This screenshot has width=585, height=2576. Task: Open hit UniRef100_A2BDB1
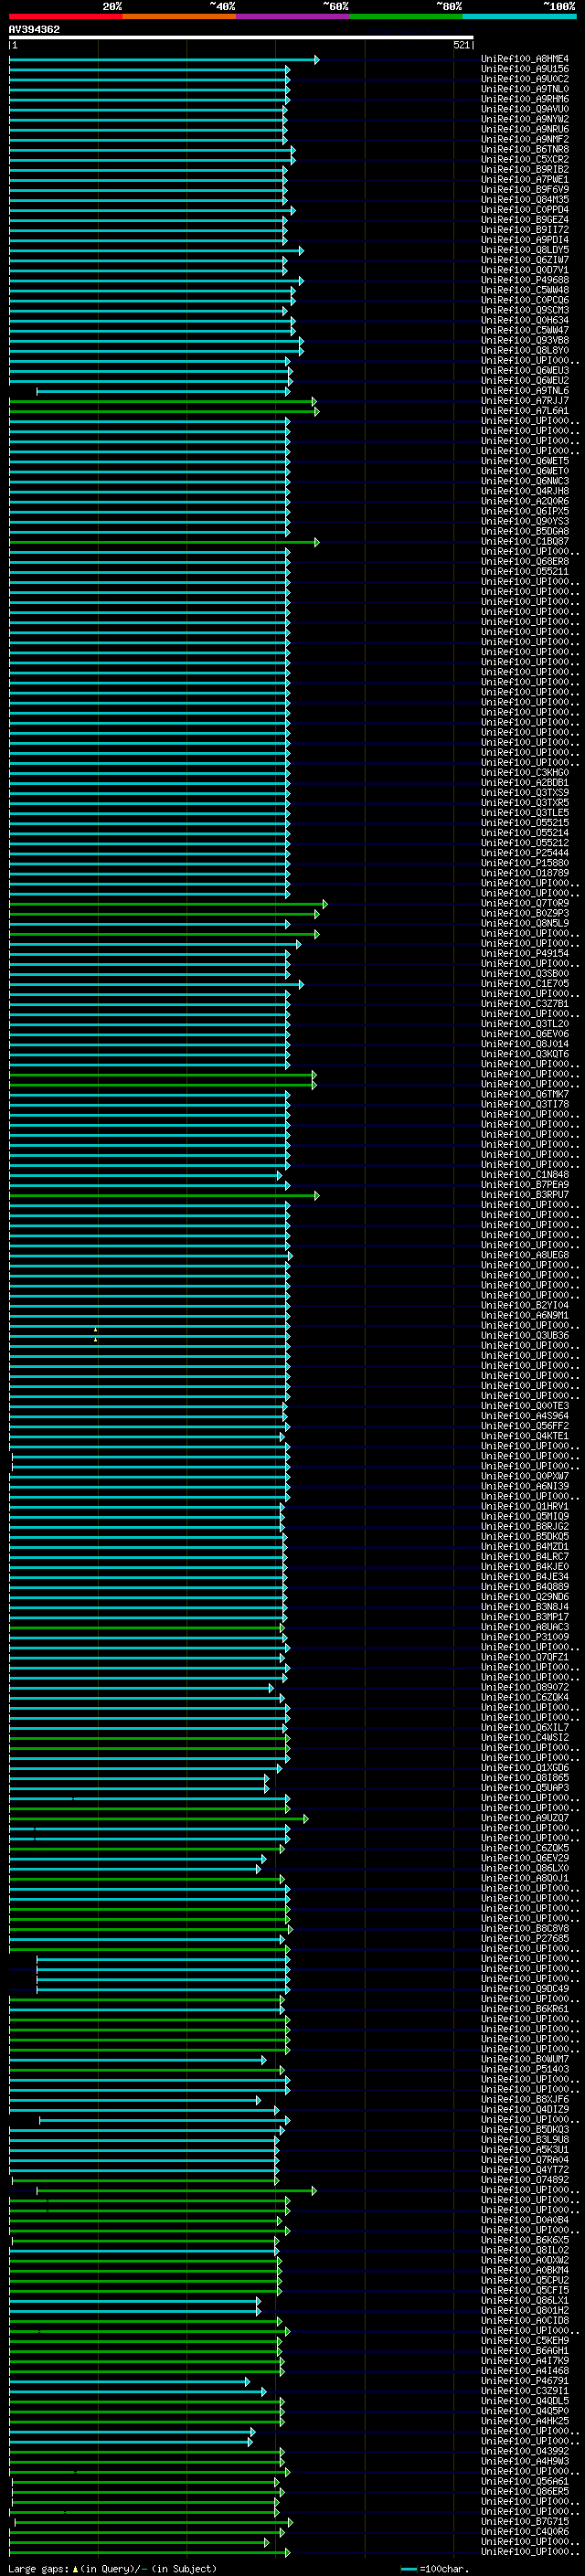pyautogui.click(x=525, y=782)
